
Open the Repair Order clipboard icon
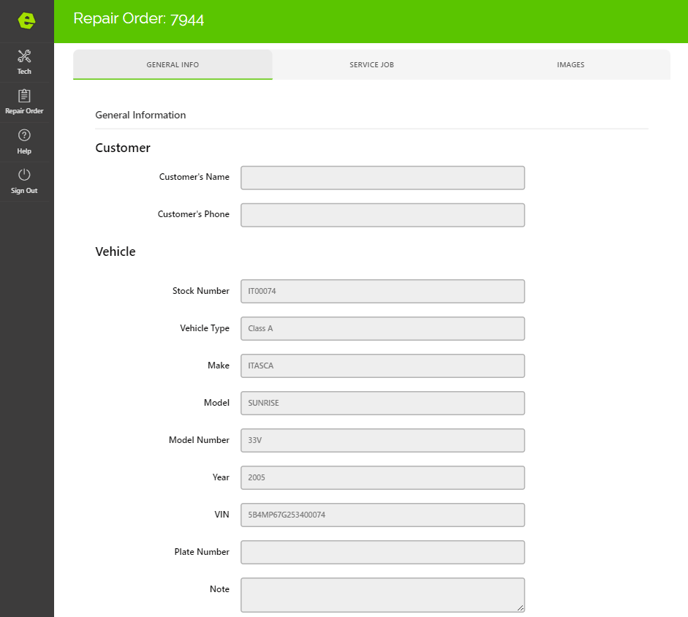coord(24,95)
